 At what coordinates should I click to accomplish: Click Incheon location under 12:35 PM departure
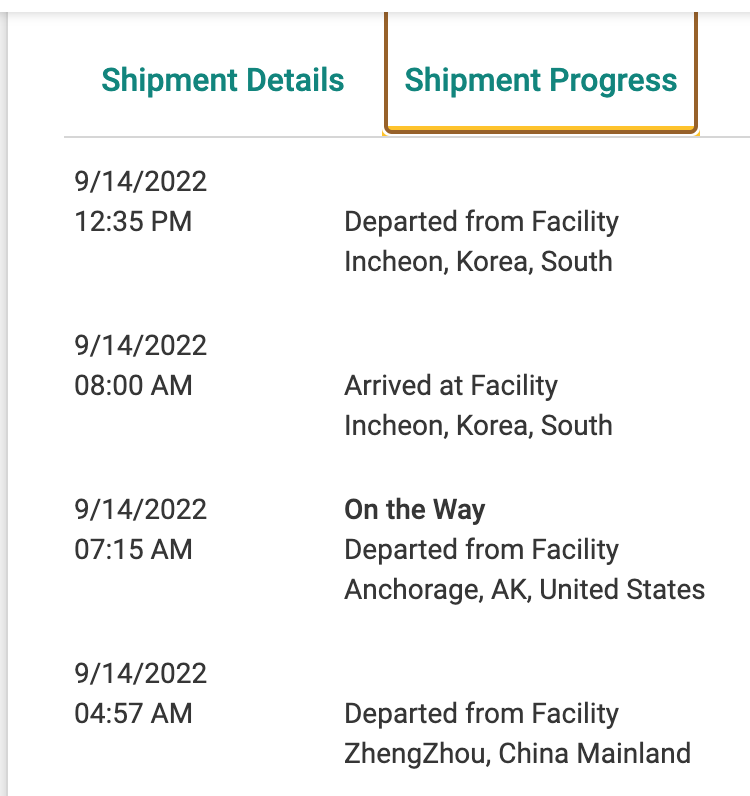tap(478, 261)
